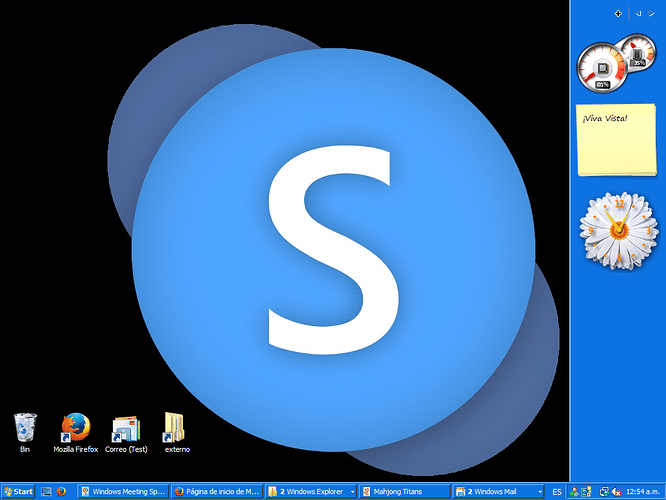Screen dimensions: 666x500
Task: Click the people tray icon
Action: point(574,492)
